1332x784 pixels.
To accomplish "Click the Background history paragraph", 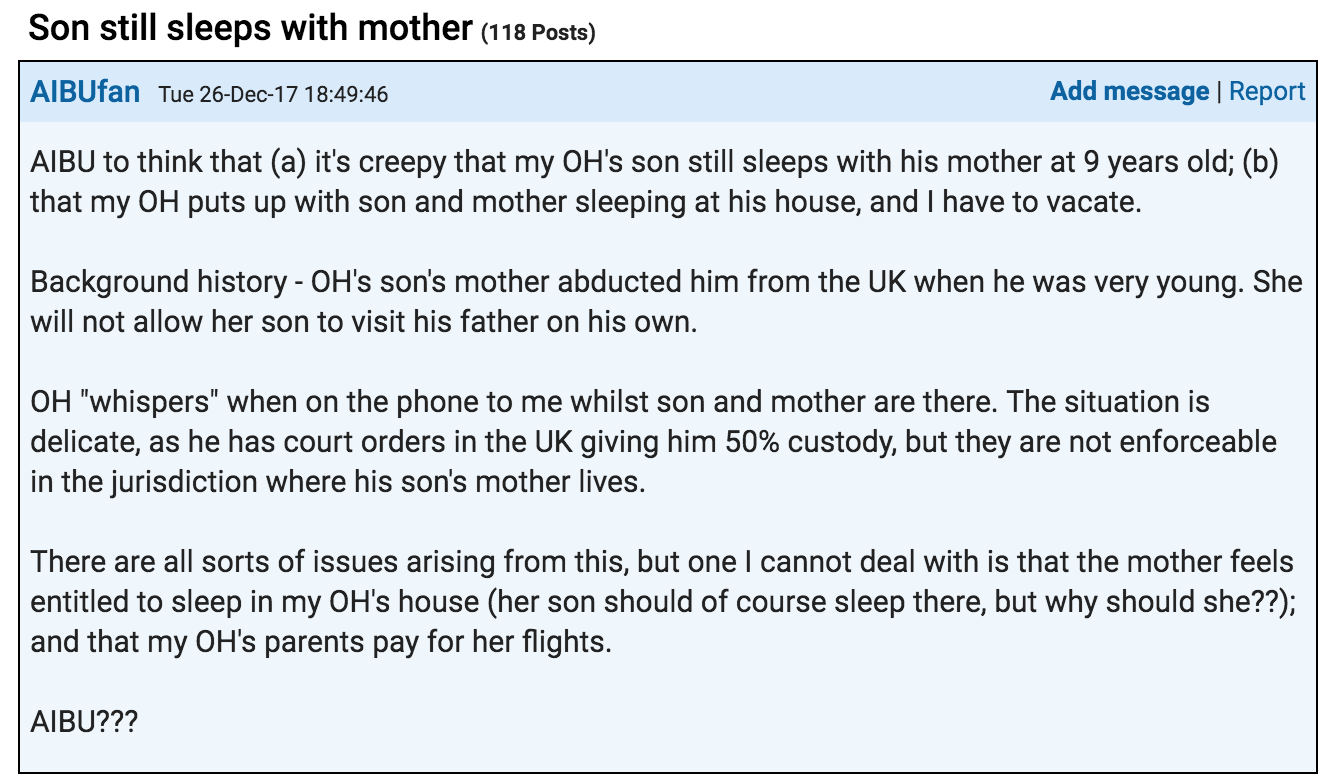I will tap(666, 301).
